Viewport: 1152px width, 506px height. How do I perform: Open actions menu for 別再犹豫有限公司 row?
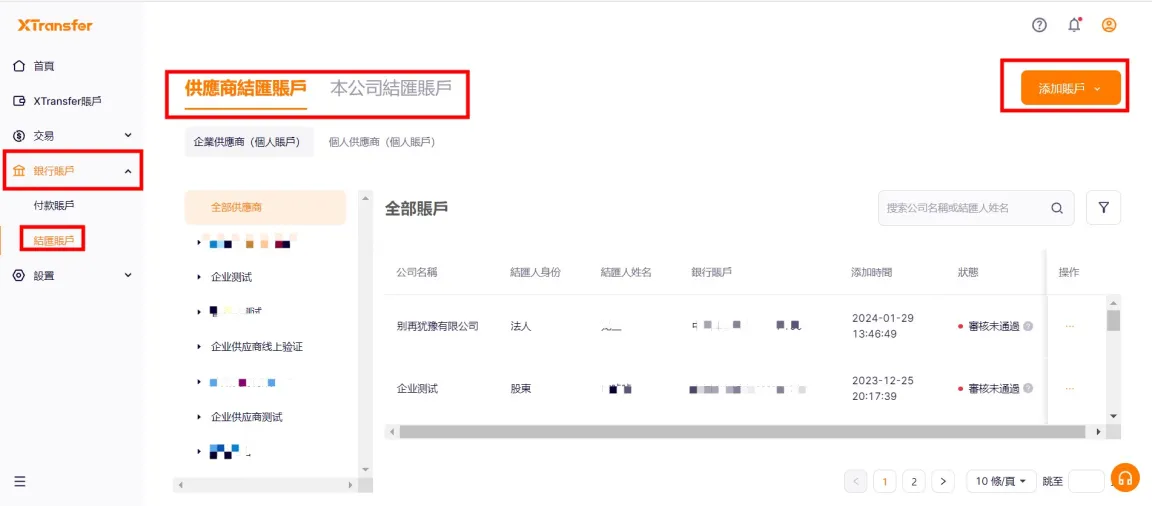click(1069, 326)
